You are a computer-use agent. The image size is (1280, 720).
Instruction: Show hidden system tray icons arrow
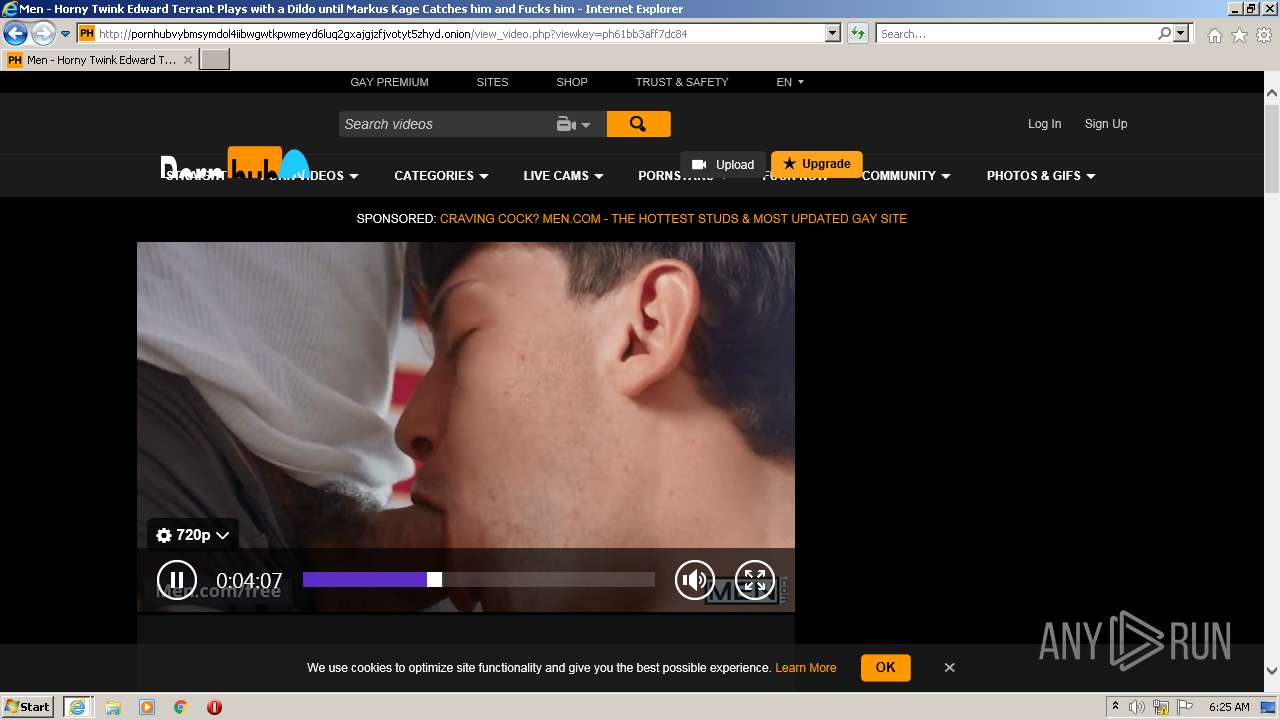[1115, 707]
